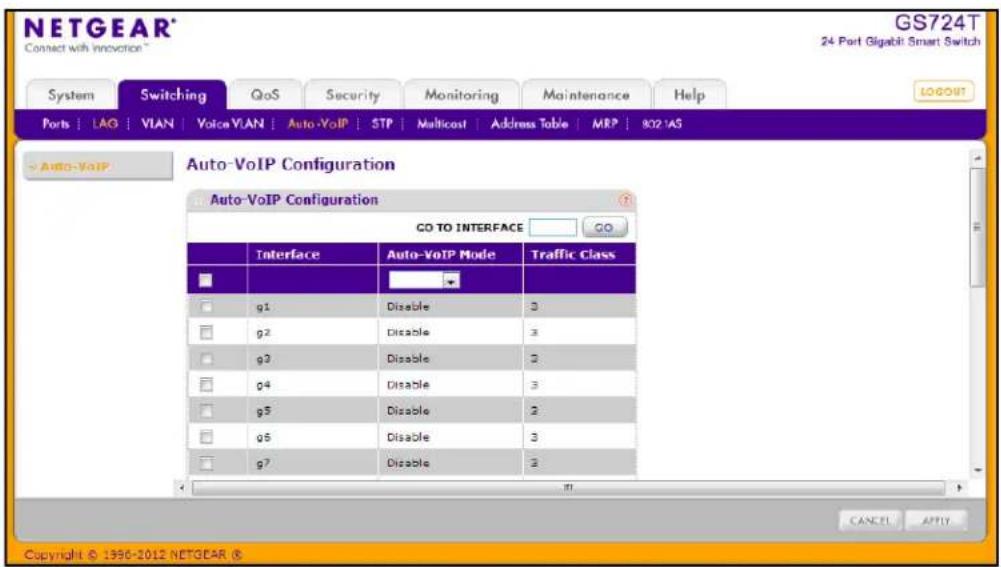Click the scroll-down arrow of vertical scrollbar
Screen dimensions: 1001x567
click(x=978, y=471)
